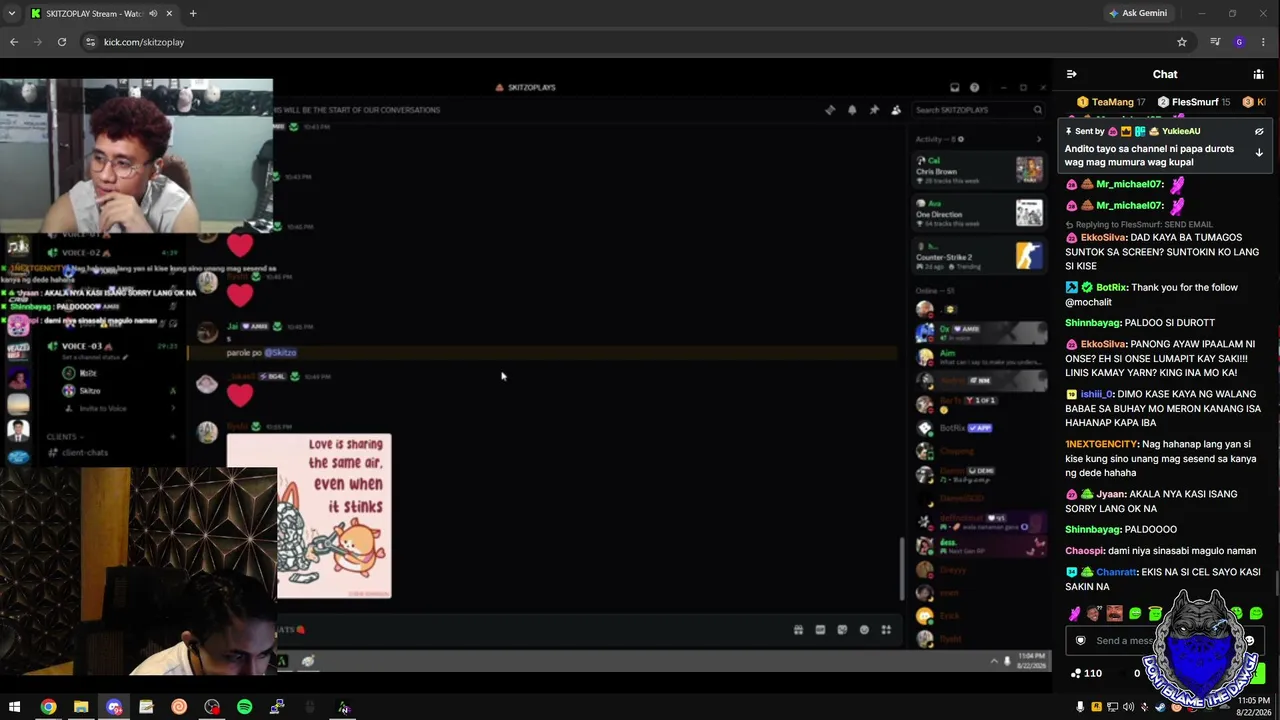Open the tab search dropdown
The width and height of the screenshot is (1280, 720).
click(x=12, y=13)
